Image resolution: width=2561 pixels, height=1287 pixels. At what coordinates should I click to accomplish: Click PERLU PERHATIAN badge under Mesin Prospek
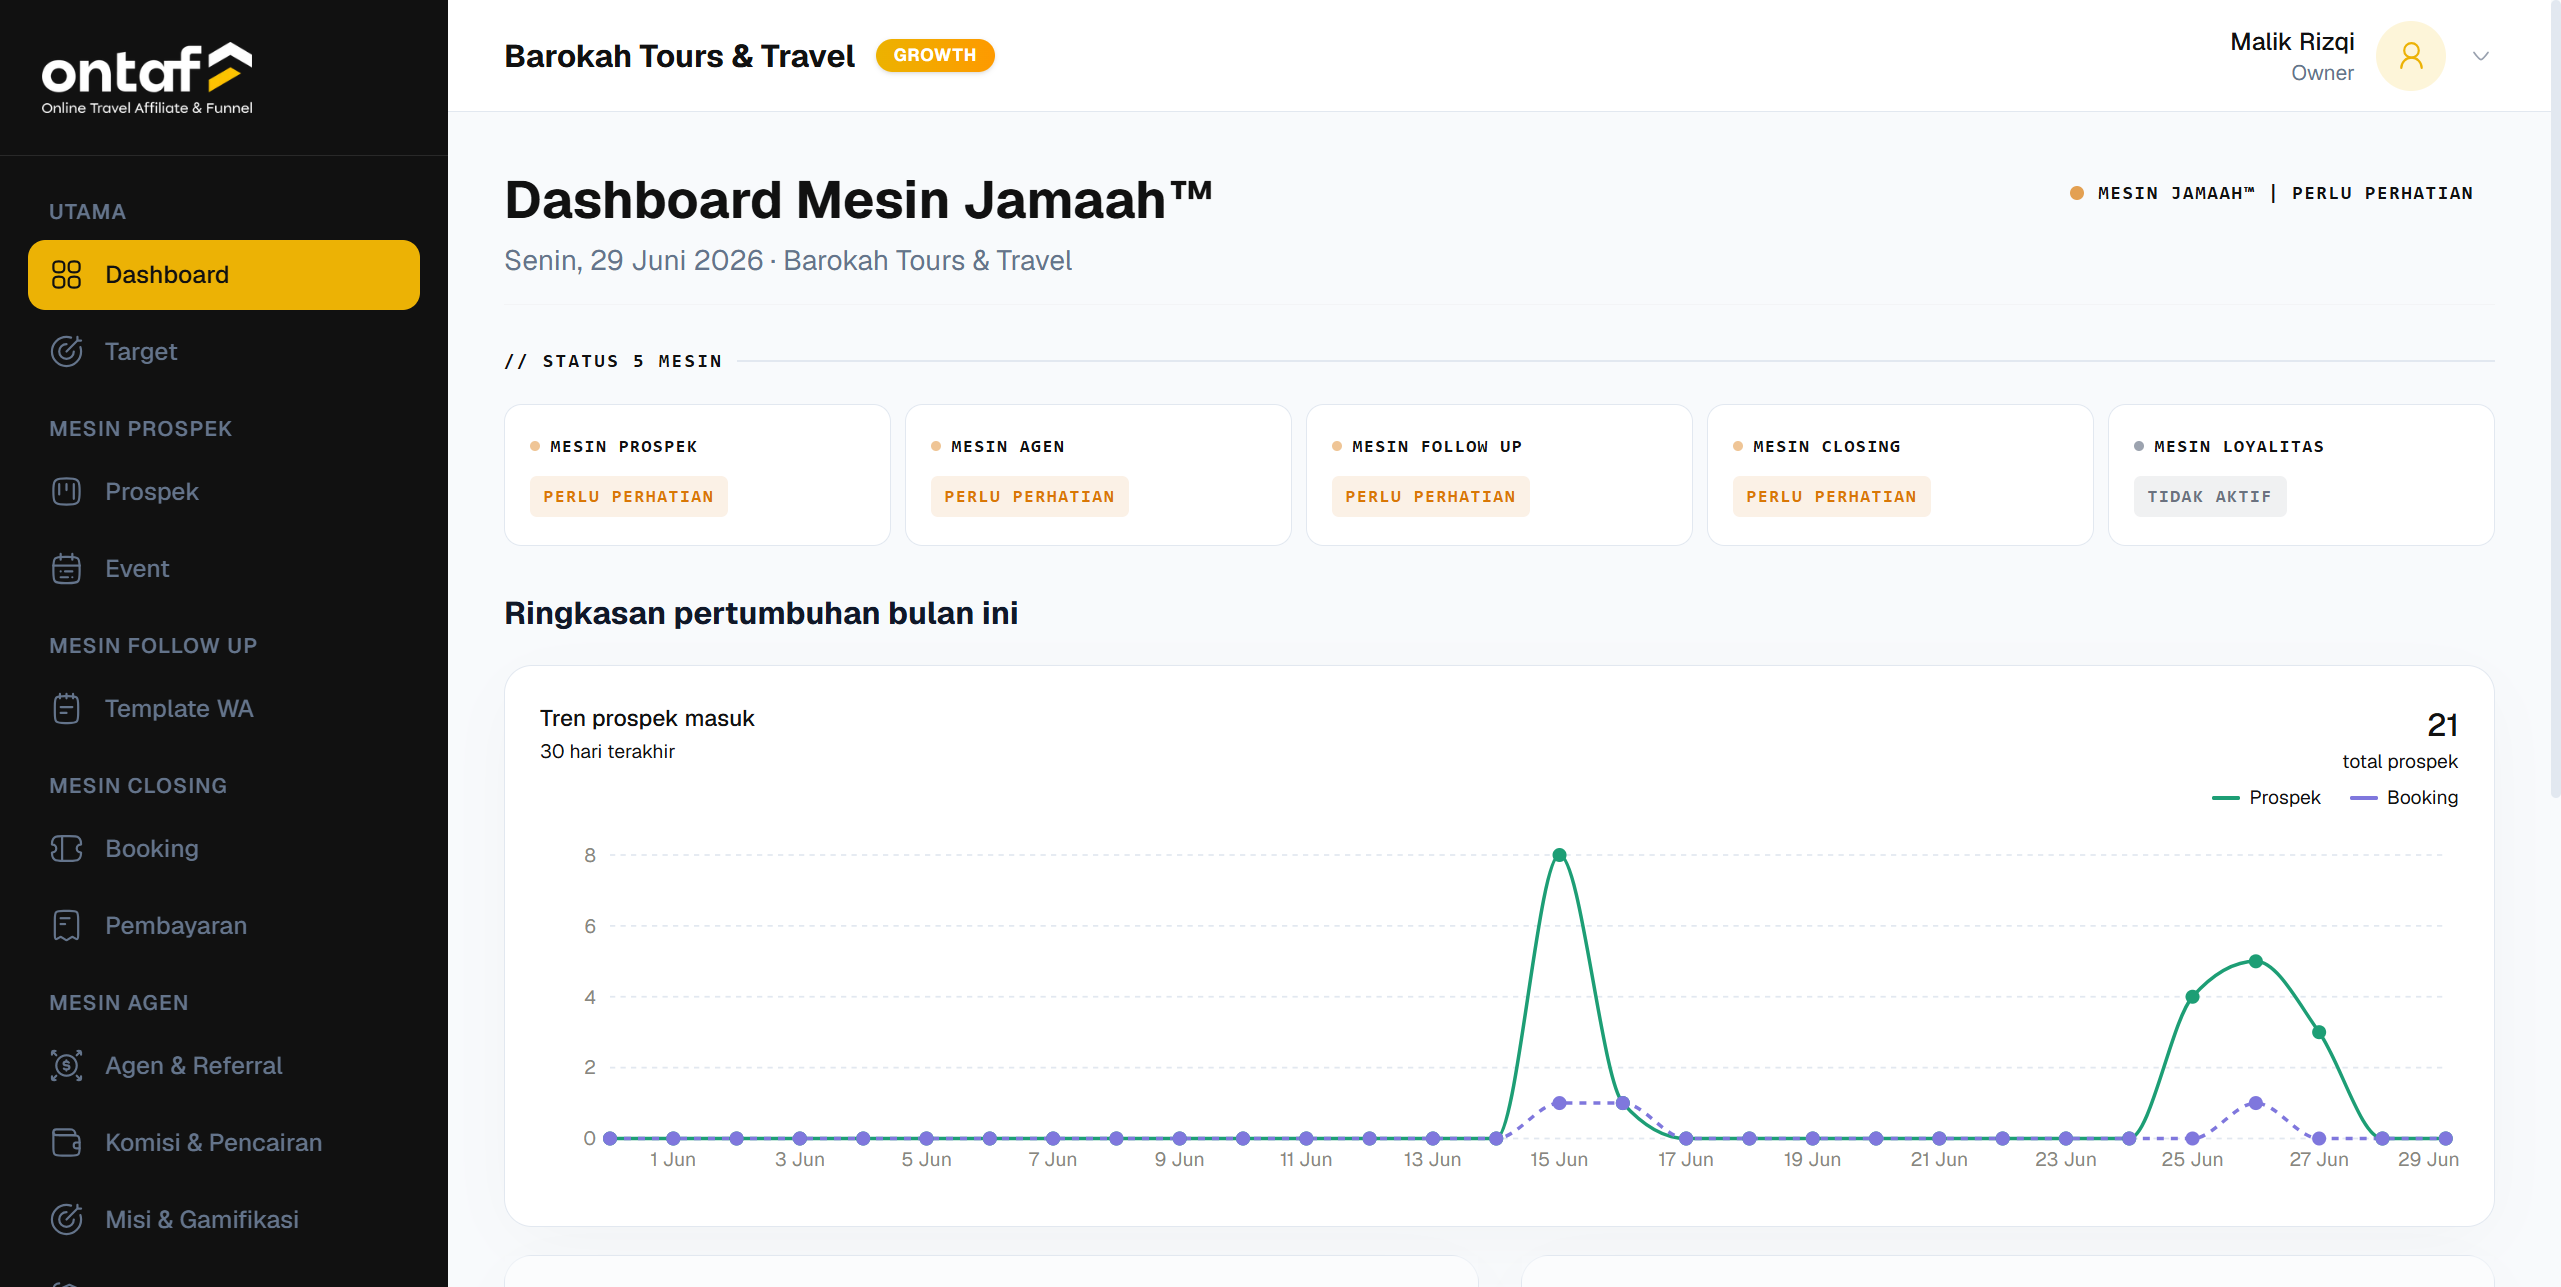629,497
